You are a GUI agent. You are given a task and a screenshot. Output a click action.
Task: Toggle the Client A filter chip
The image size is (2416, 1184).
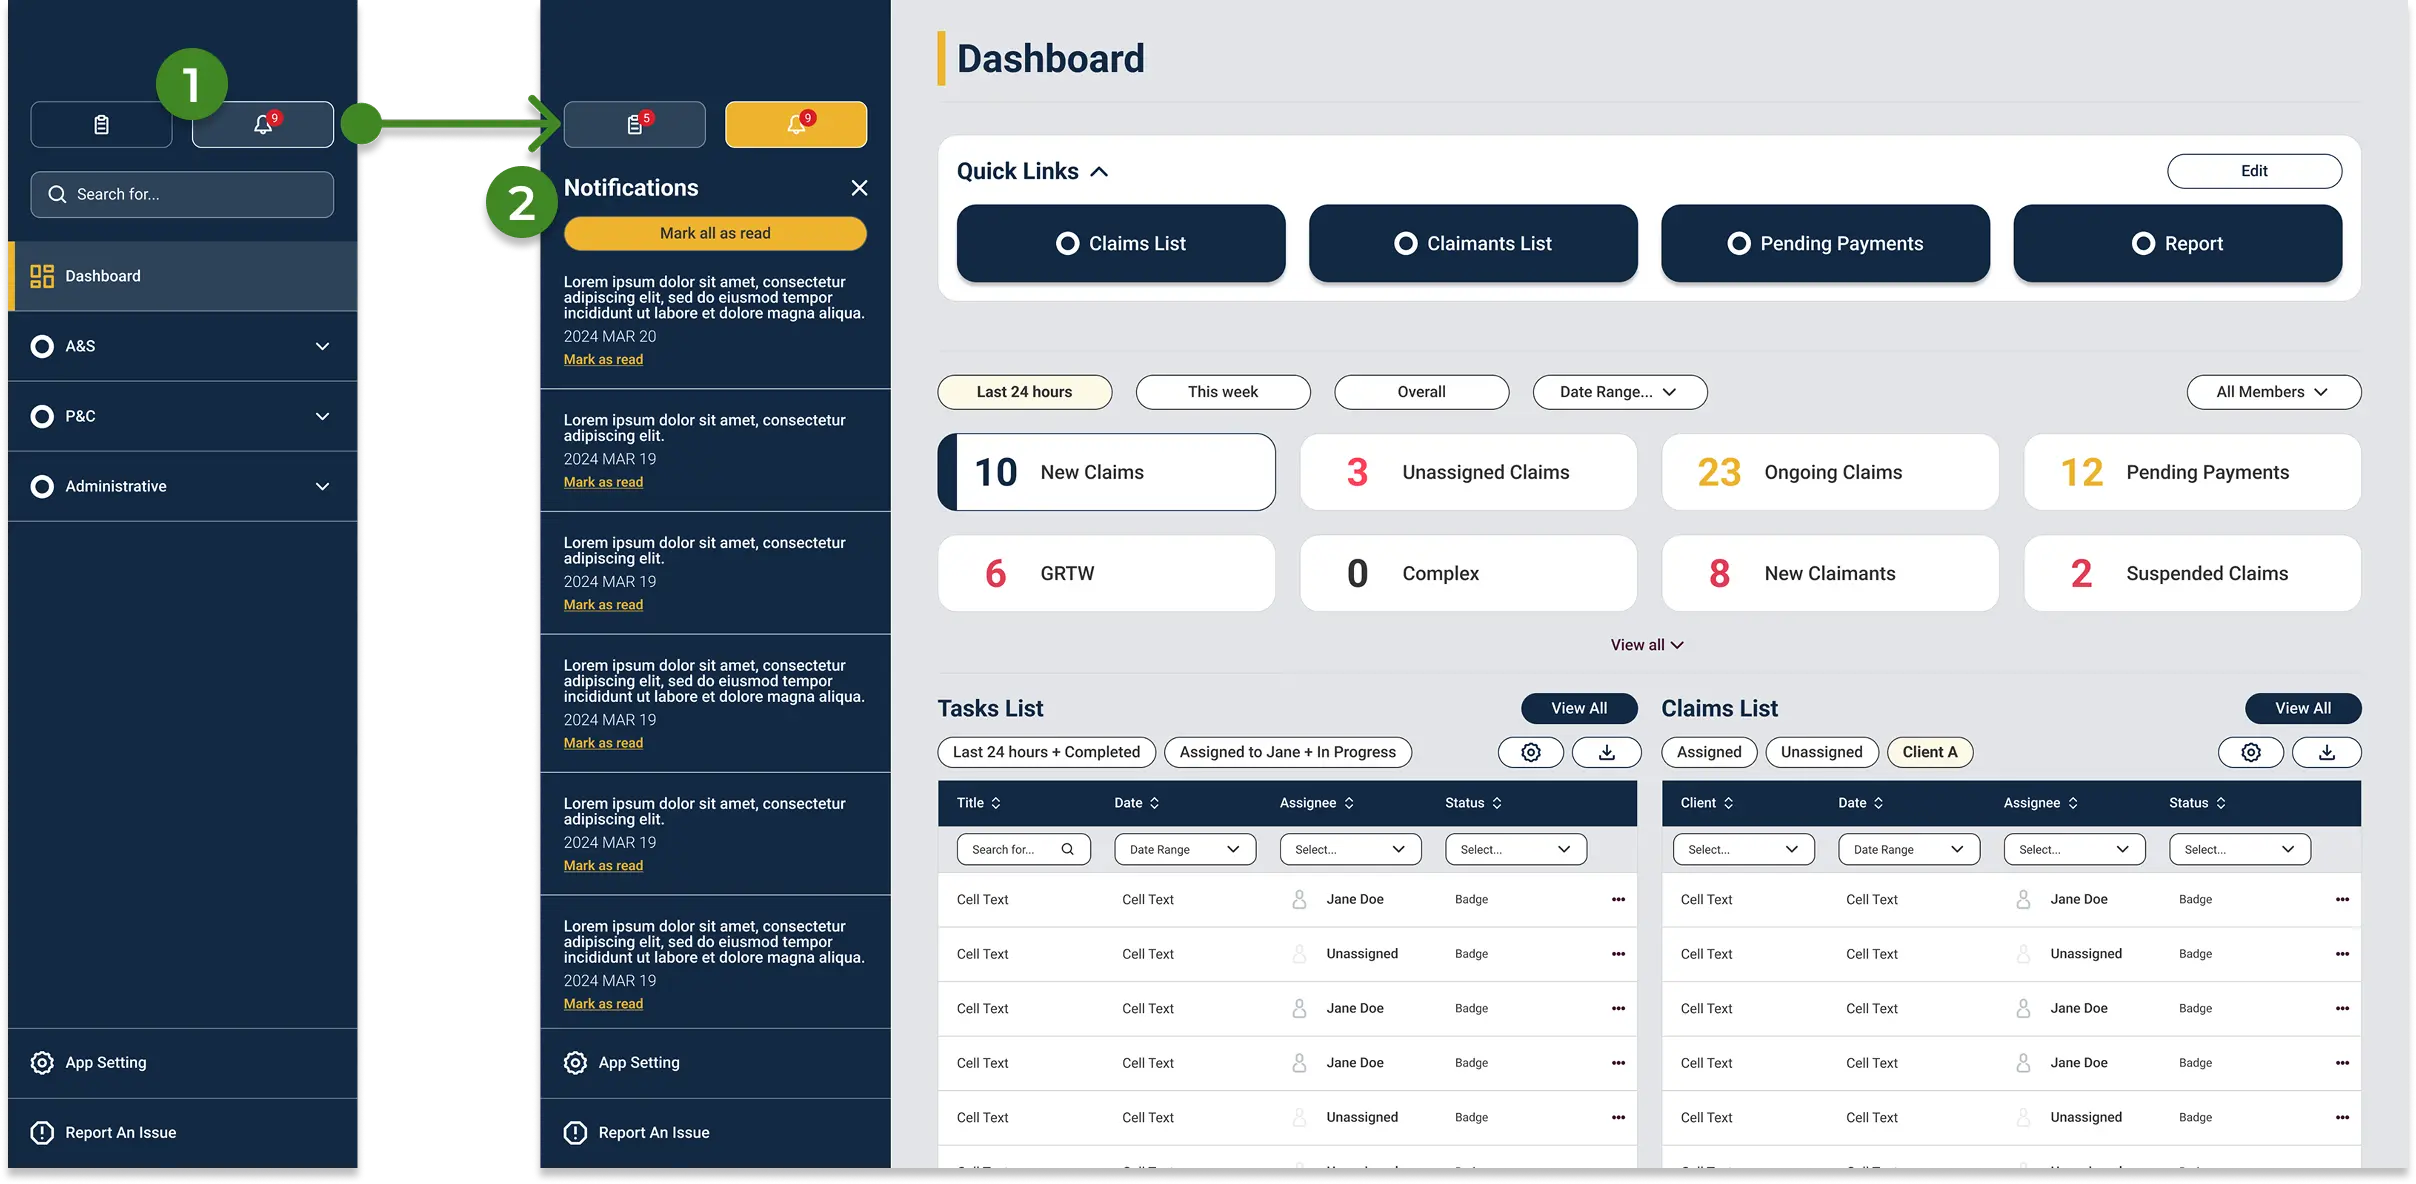coord(1929,752)
